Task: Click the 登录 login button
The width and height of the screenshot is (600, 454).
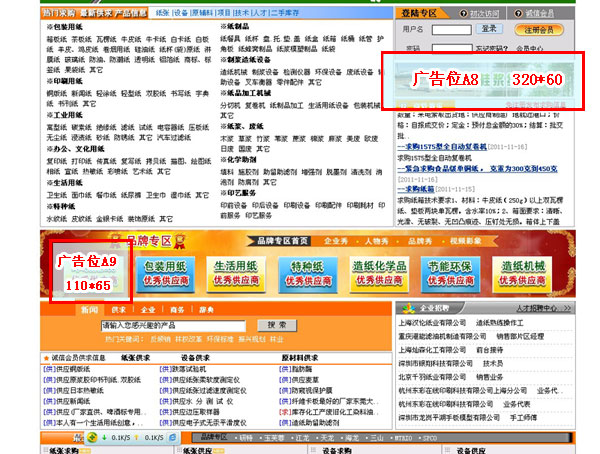Action: [490, 30]
